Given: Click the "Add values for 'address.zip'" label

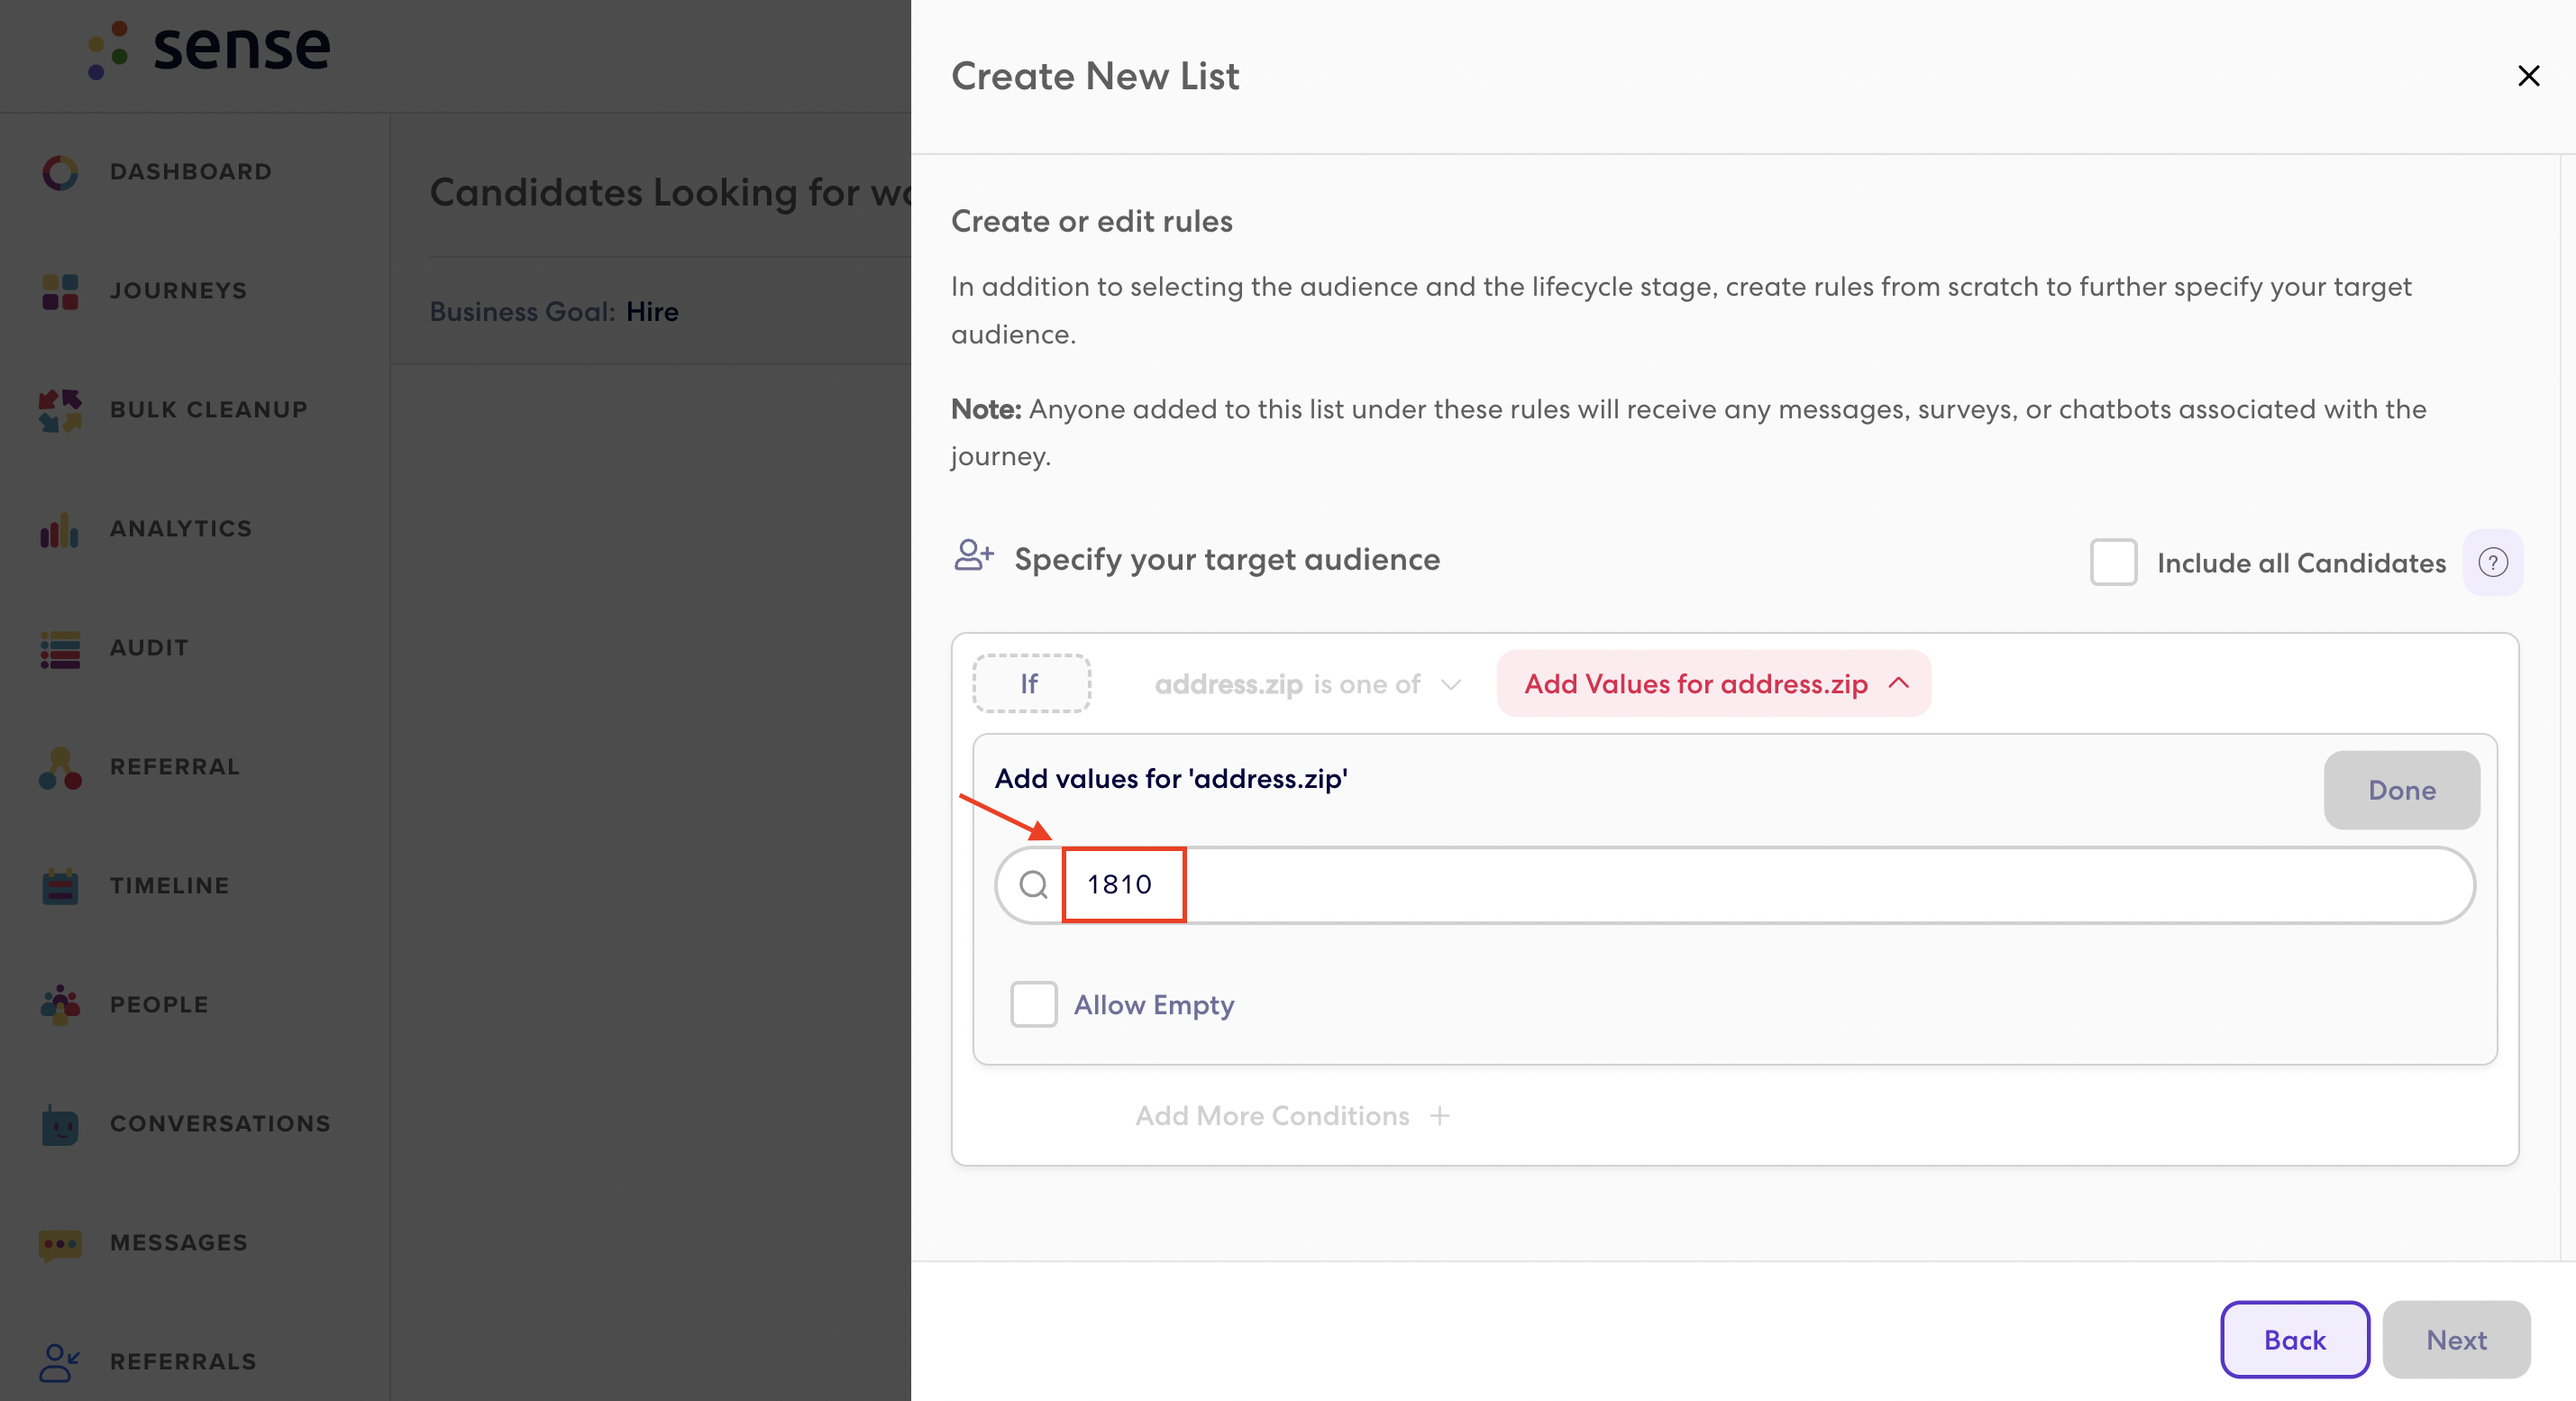Looking at the screenshot, I should 1171,779.
